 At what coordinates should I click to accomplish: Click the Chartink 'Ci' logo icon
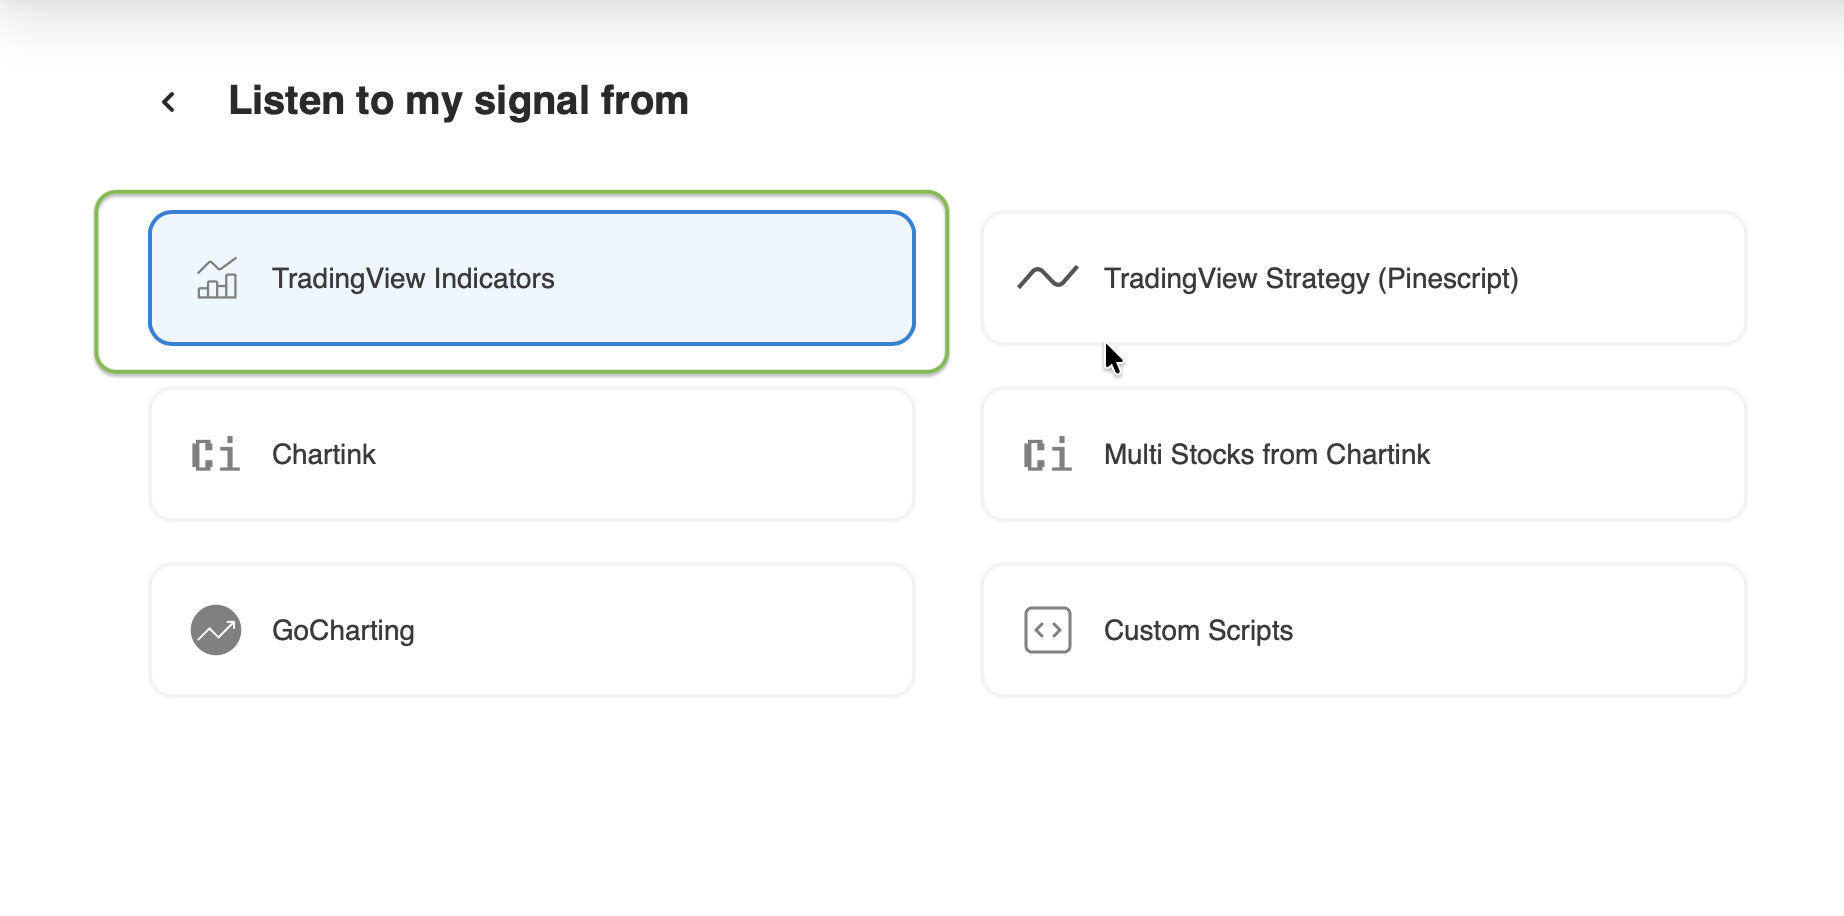214,454
